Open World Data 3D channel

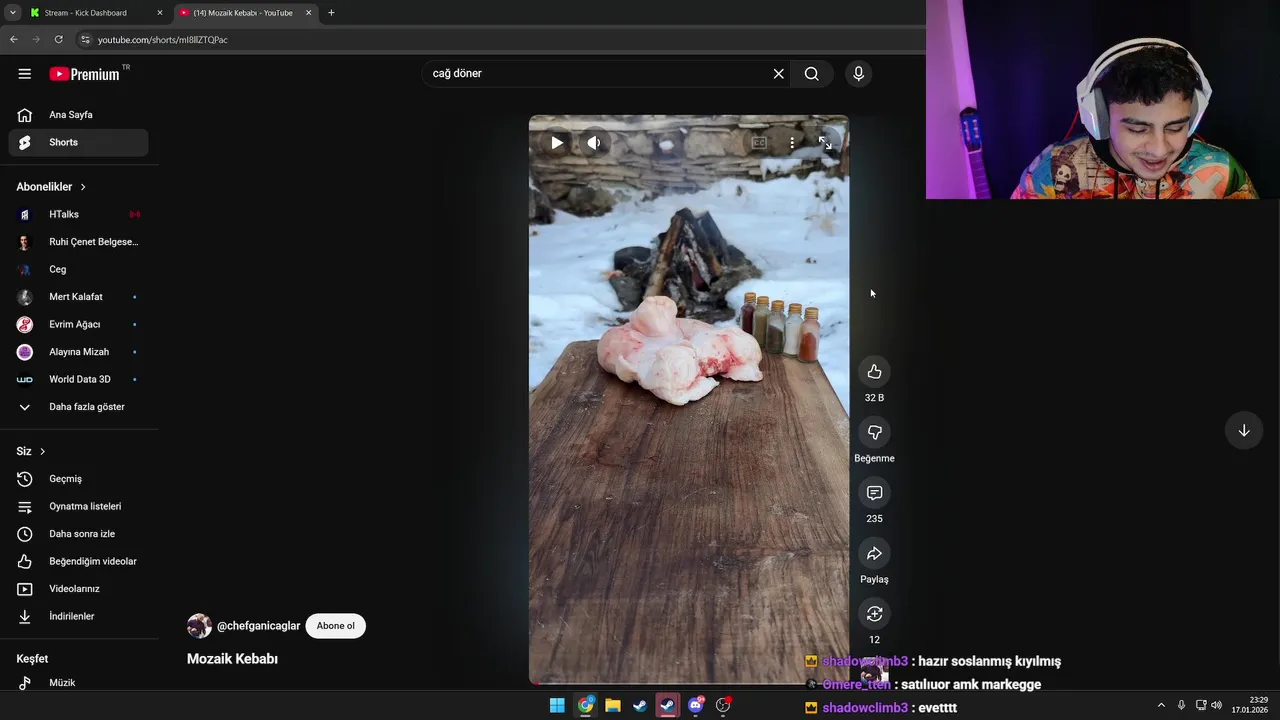click(x=78, y=379)
